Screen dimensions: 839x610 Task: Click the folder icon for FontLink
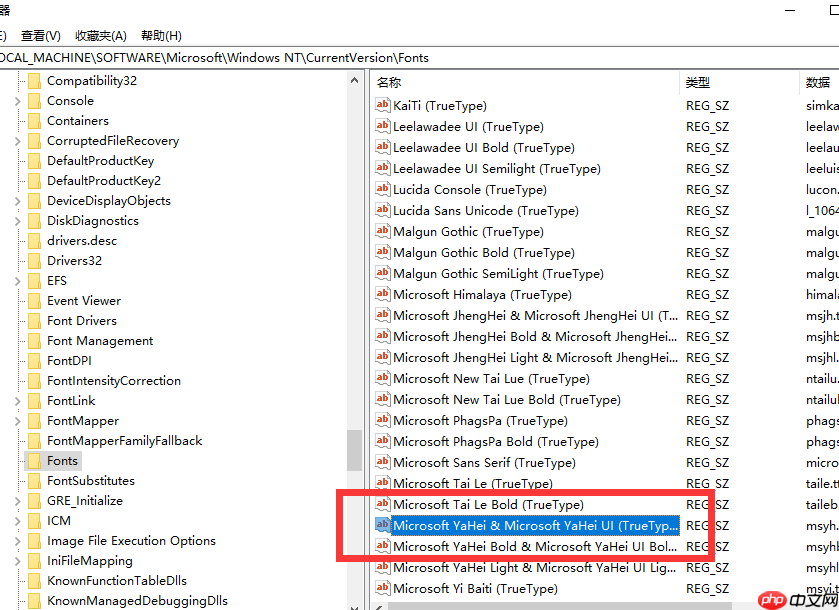pyautogui.click(x=34, y=401)
